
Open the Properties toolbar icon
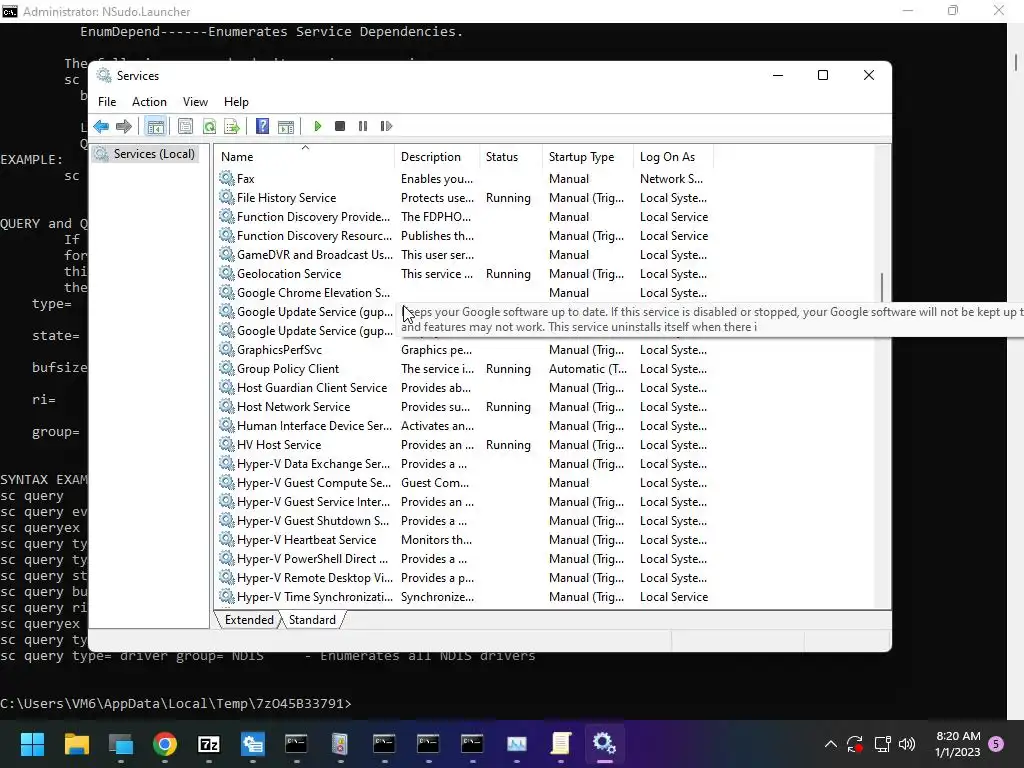tap(185, 126)
